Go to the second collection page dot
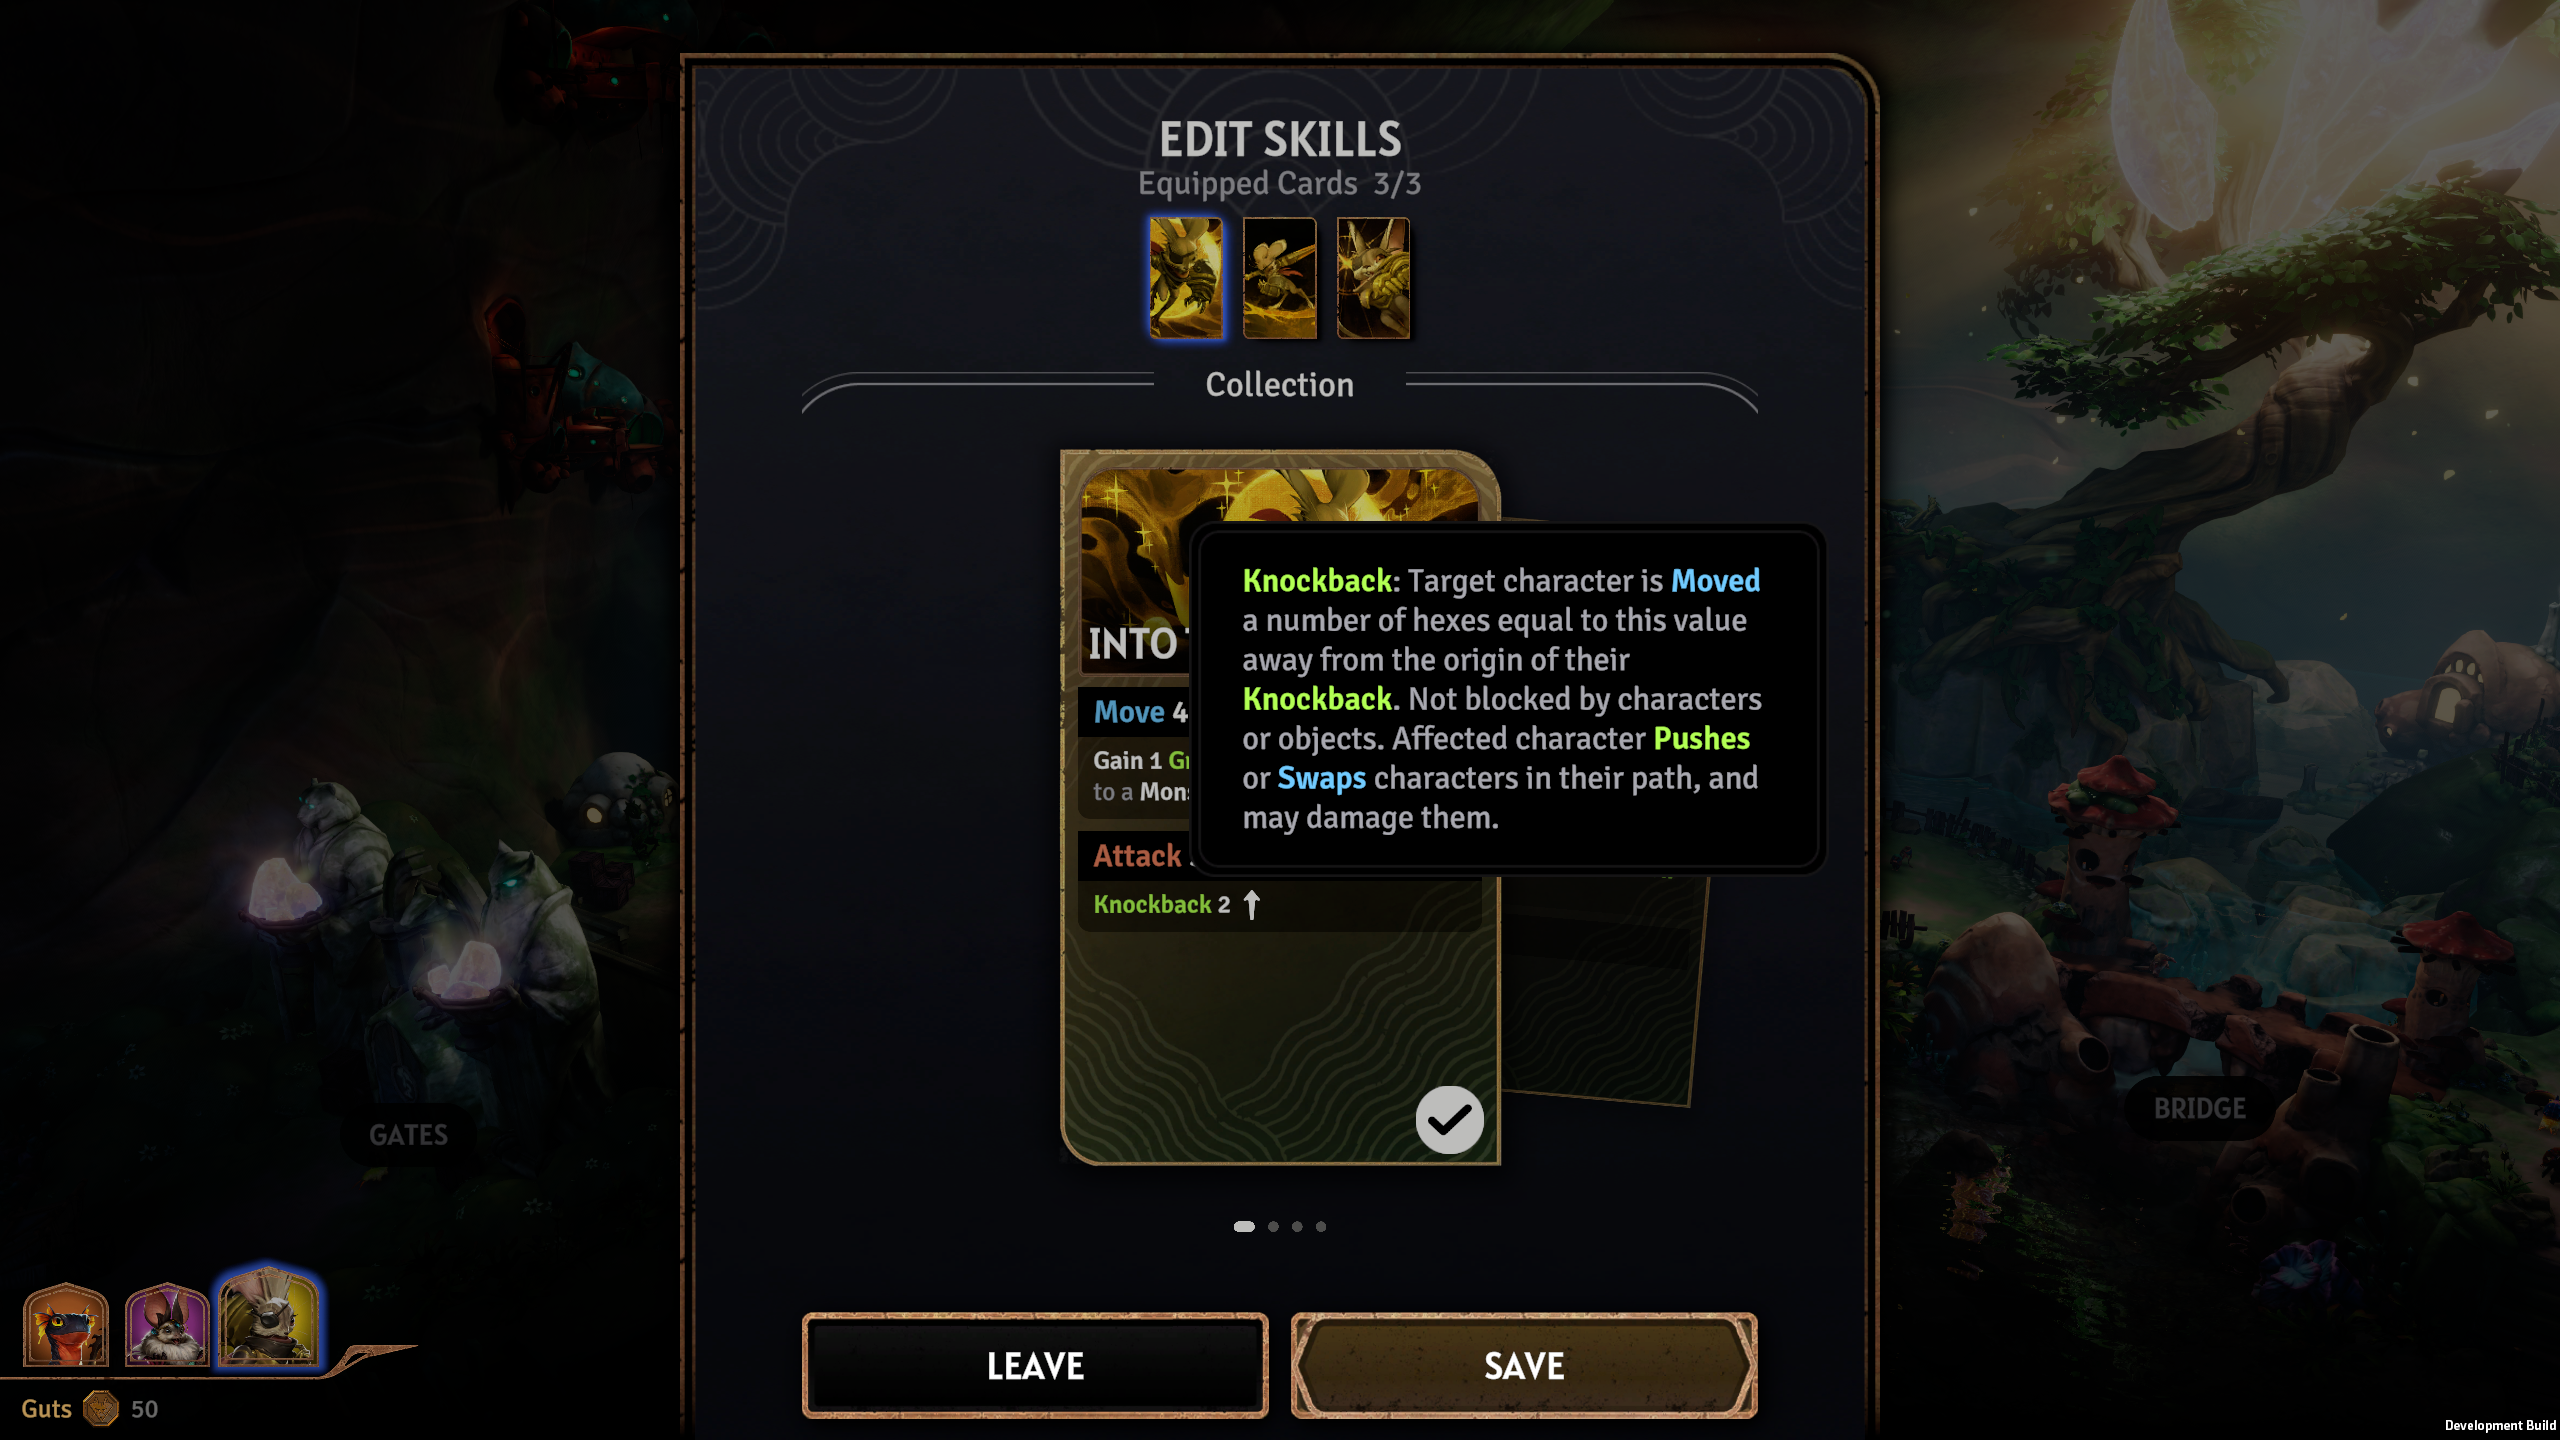2560x1440 pixels. click(1273, 1226)
